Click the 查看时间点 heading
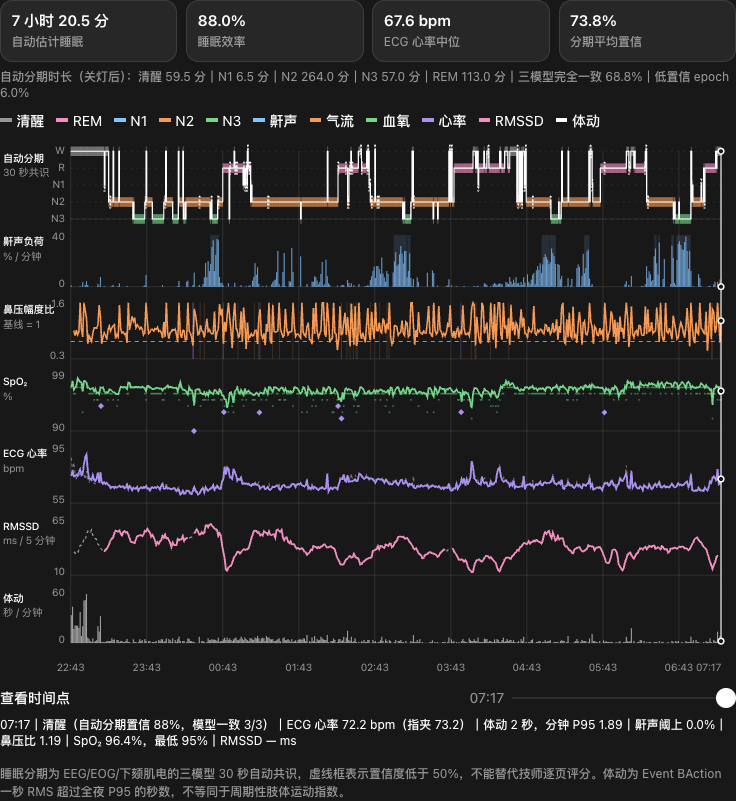The width and height of the screenshot is (736, 801). 35,698
